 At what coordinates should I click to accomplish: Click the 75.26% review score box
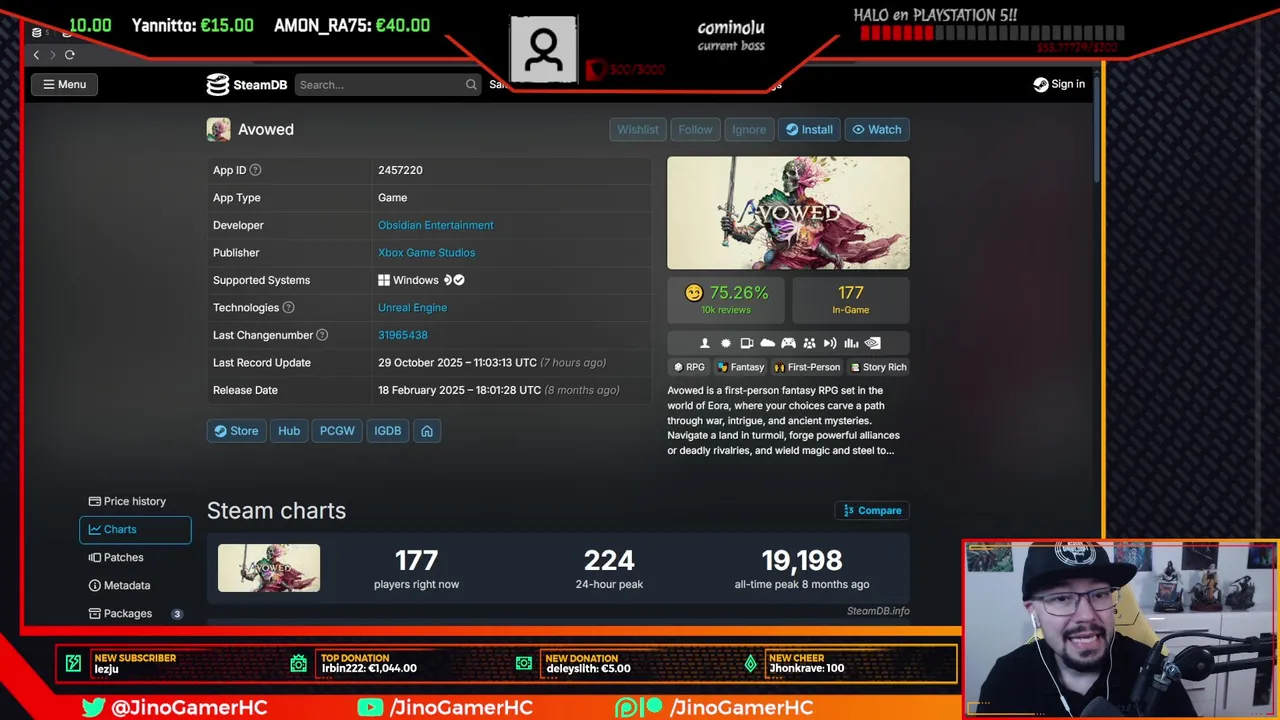(726, 300)
